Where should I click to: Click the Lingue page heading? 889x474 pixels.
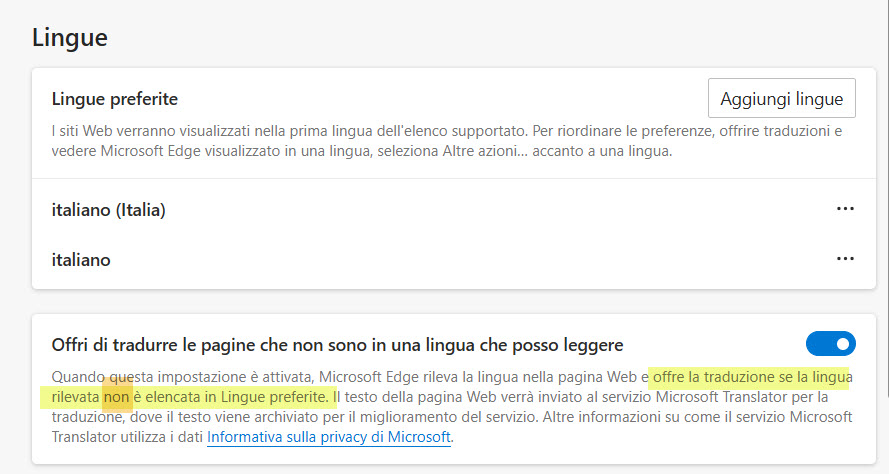coord(70,38)
